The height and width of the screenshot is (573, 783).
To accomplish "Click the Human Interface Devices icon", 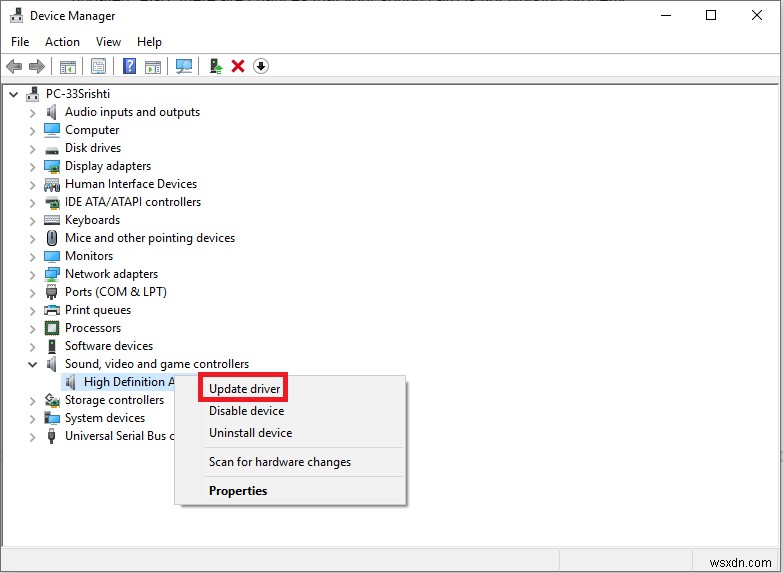I will pos(52,184).
